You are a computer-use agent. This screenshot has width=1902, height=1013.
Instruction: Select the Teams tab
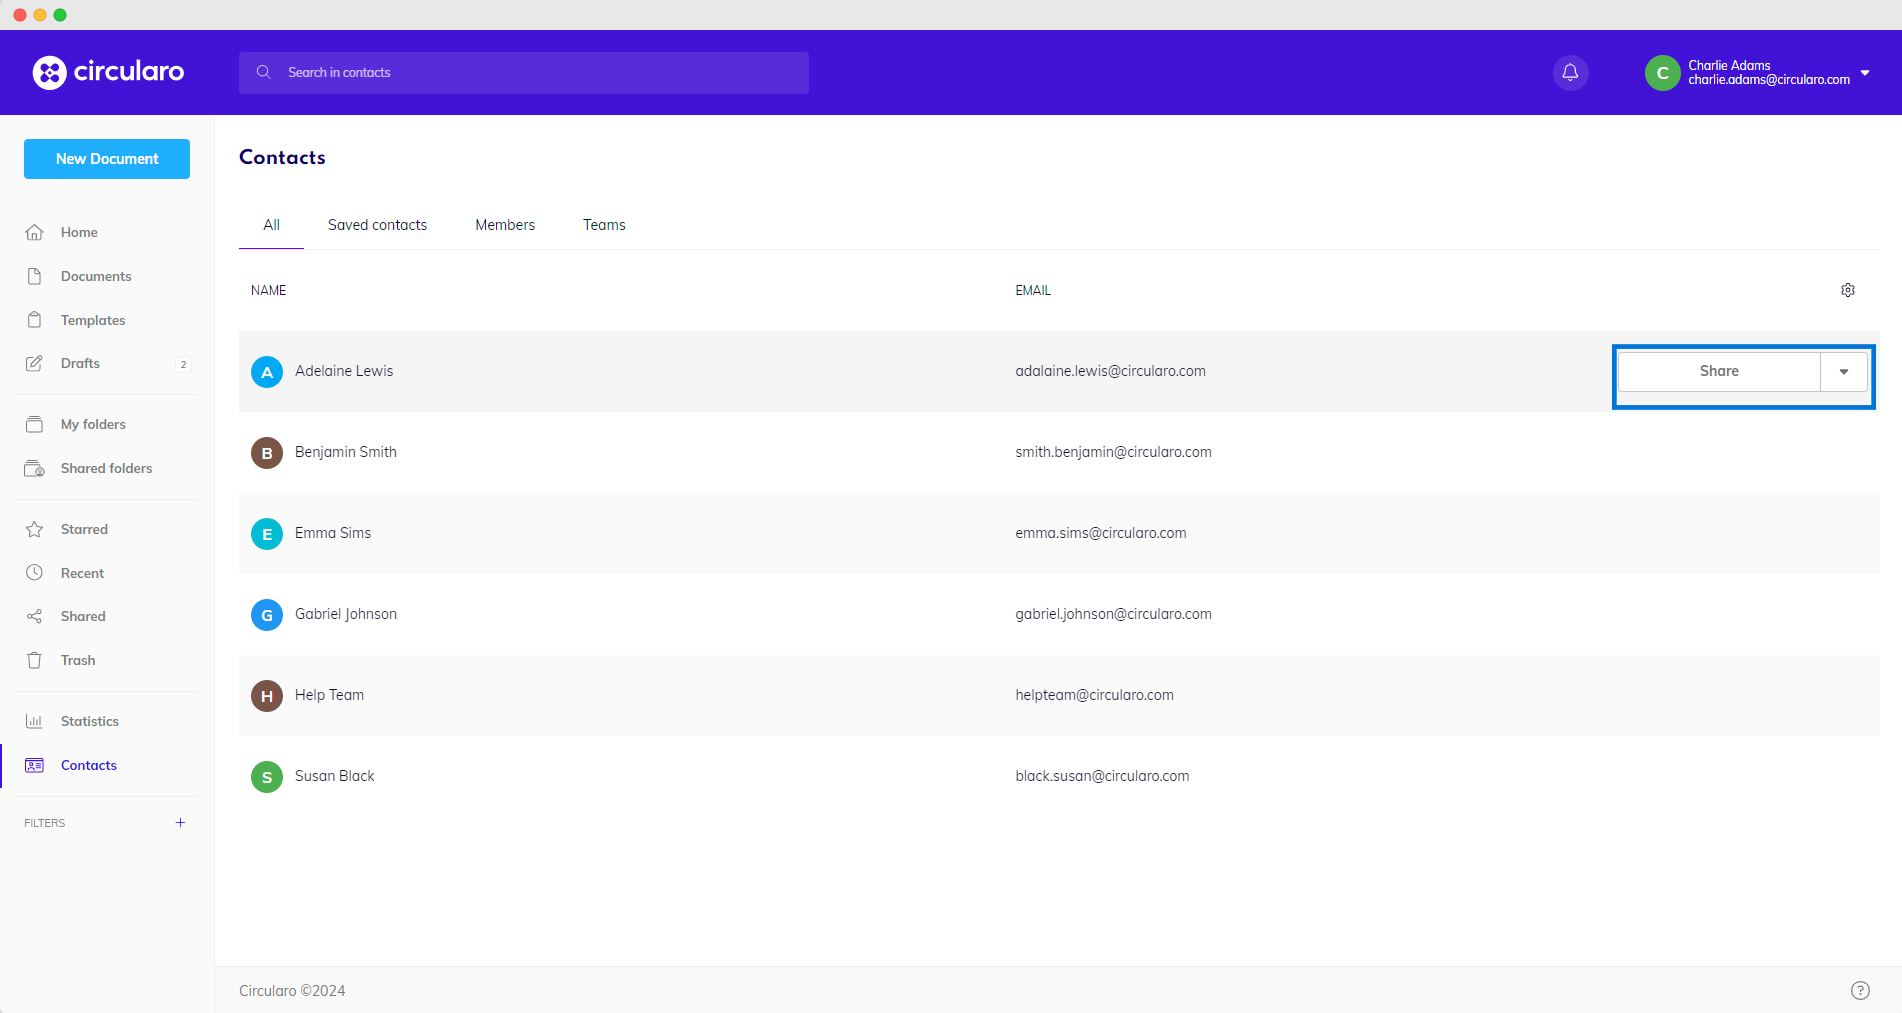[604, 225]
